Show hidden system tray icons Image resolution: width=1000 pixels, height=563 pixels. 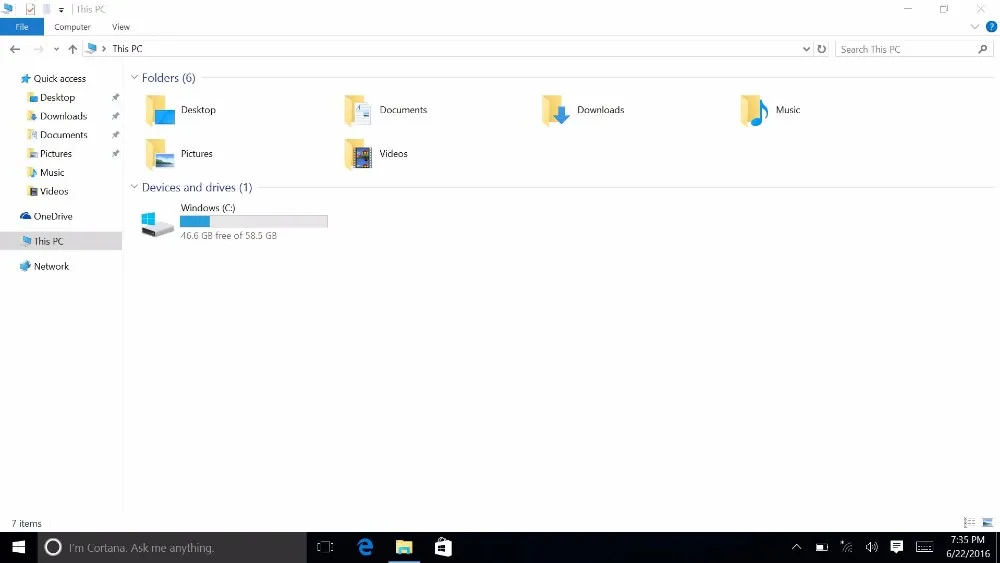[796, 547]
